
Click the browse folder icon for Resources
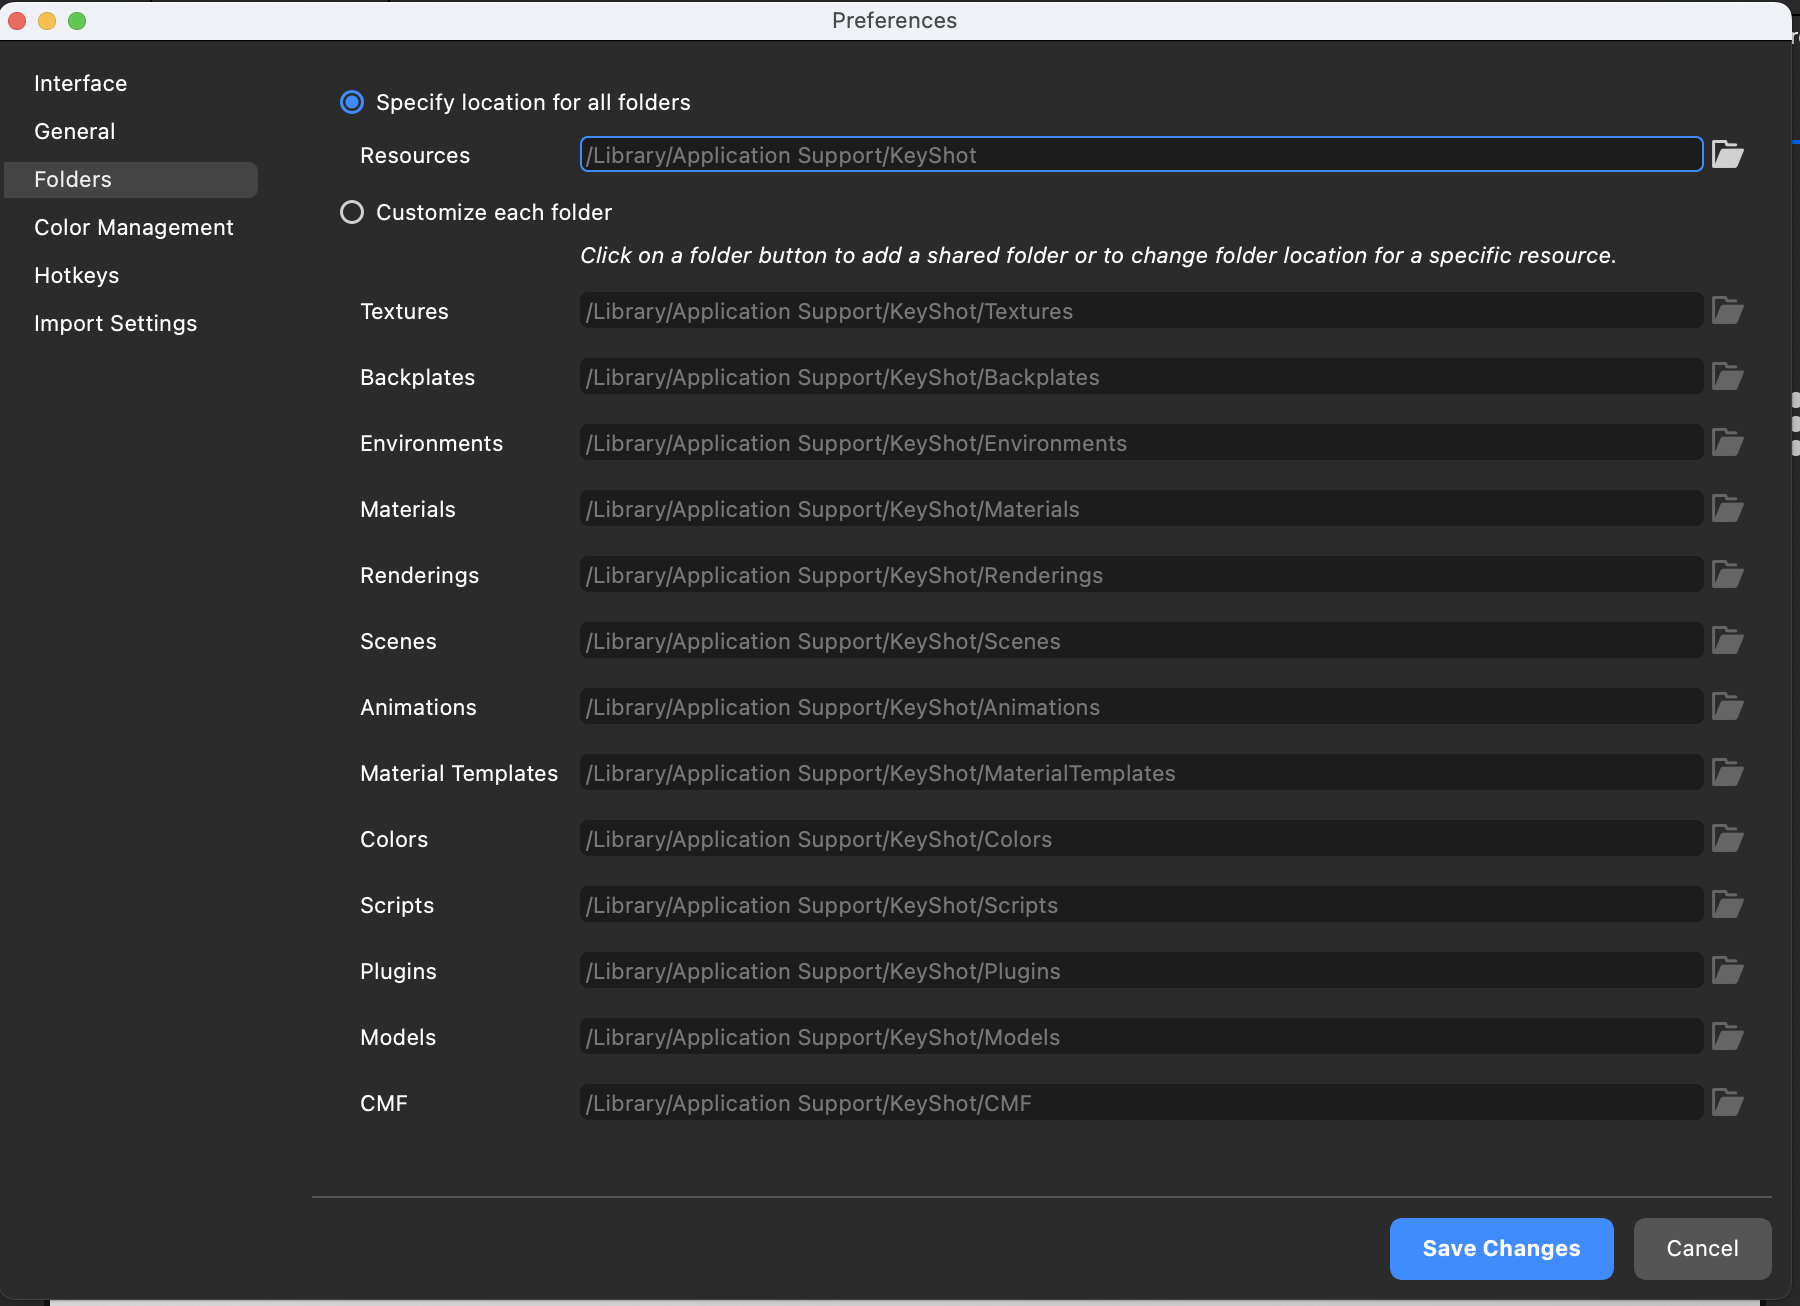(x=1727, y=154)
